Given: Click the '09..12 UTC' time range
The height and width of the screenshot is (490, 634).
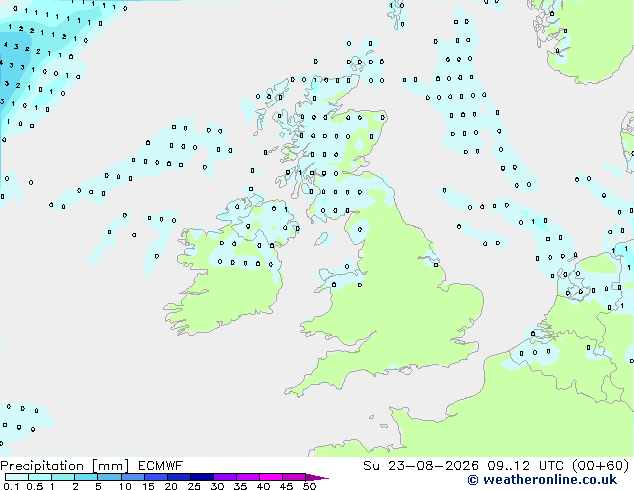Looking at the screenshot, I should pos(525,466).
